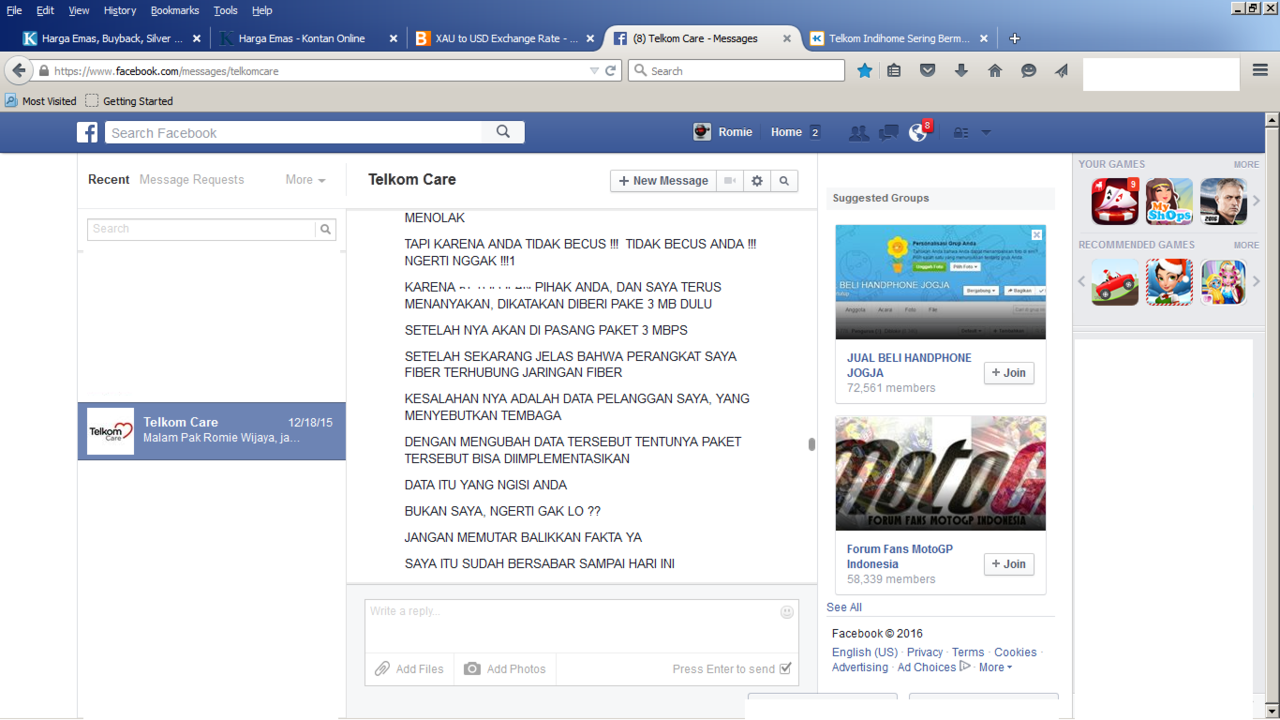Go to Facebook Home link
The height and width of the screenshot is (720, 1280).
coord(786,132)
